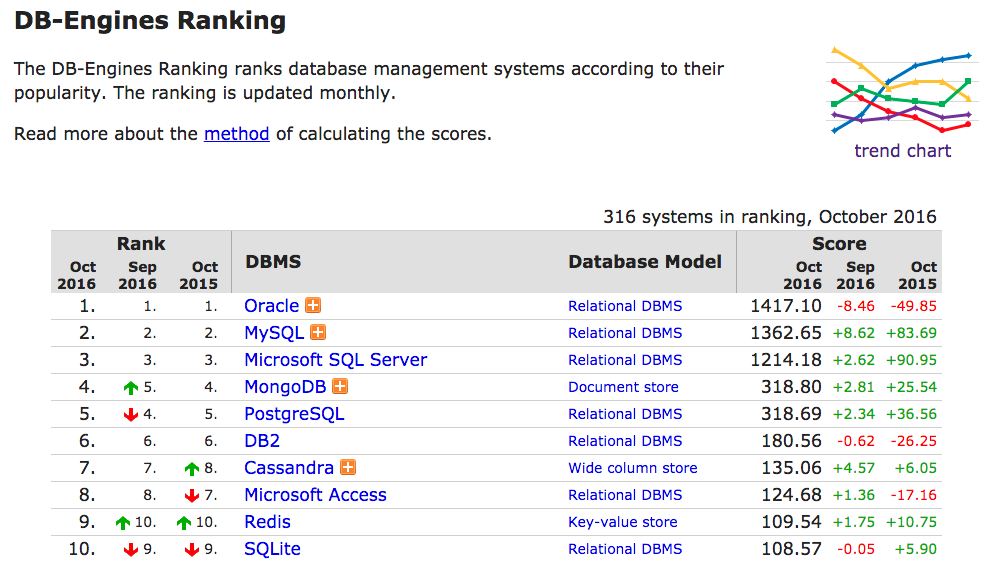
Task: Click the -17.16 value in Access row
Action: coord(913,495)
